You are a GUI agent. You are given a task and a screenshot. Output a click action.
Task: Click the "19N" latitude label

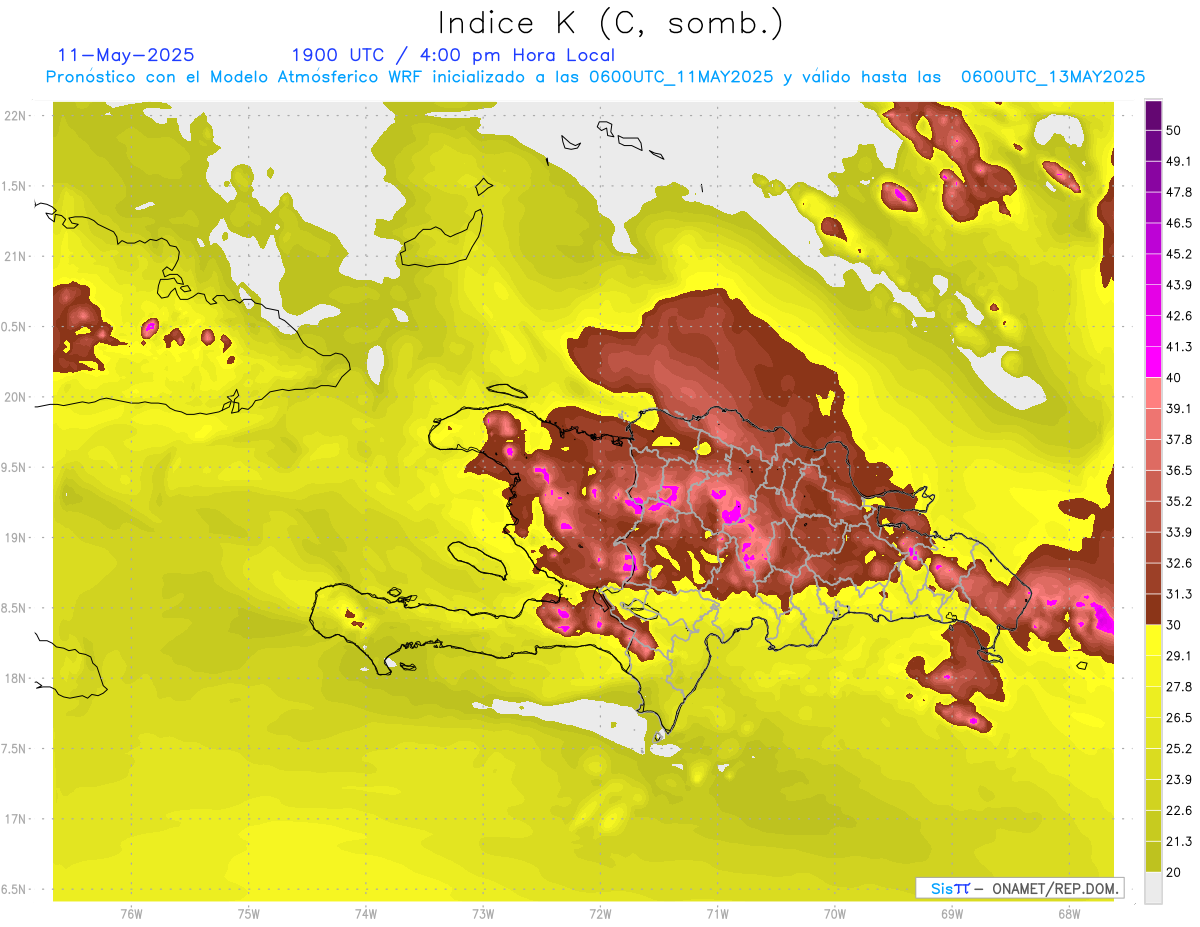pos(17,538)
